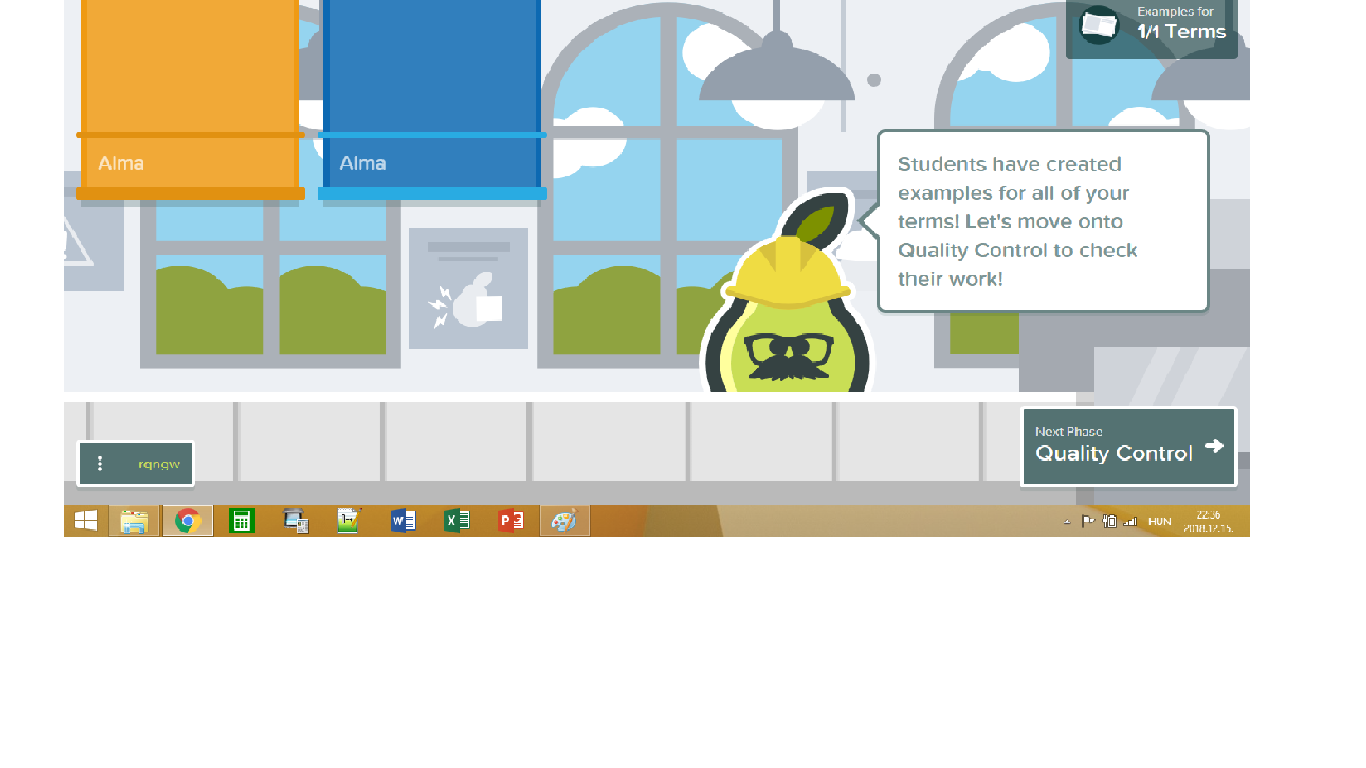Image resolution: width=1366 pixels, height=768 pixels.
Task: Click the mascot's speech bubble message
Action: click(1042, 221)
